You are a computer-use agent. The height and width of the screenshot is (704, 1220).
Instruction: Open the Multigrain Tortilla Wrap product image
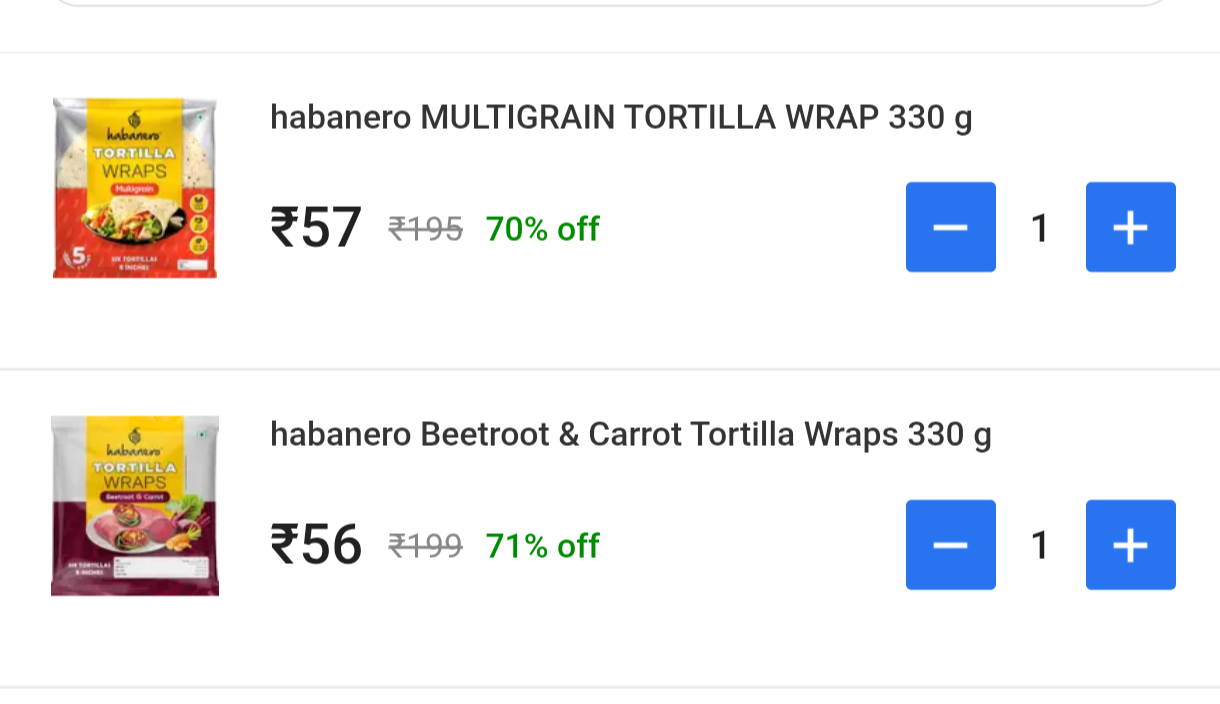pos(134,188)
